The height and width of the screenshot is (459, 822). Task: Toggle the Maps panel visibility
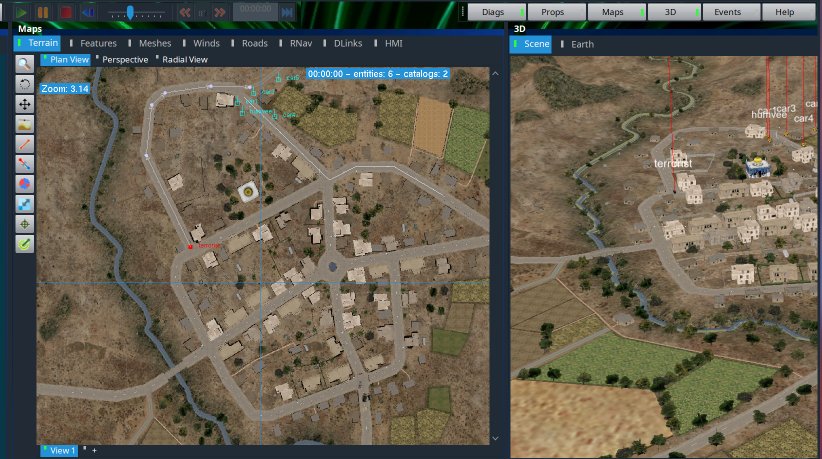pos(612,12)
